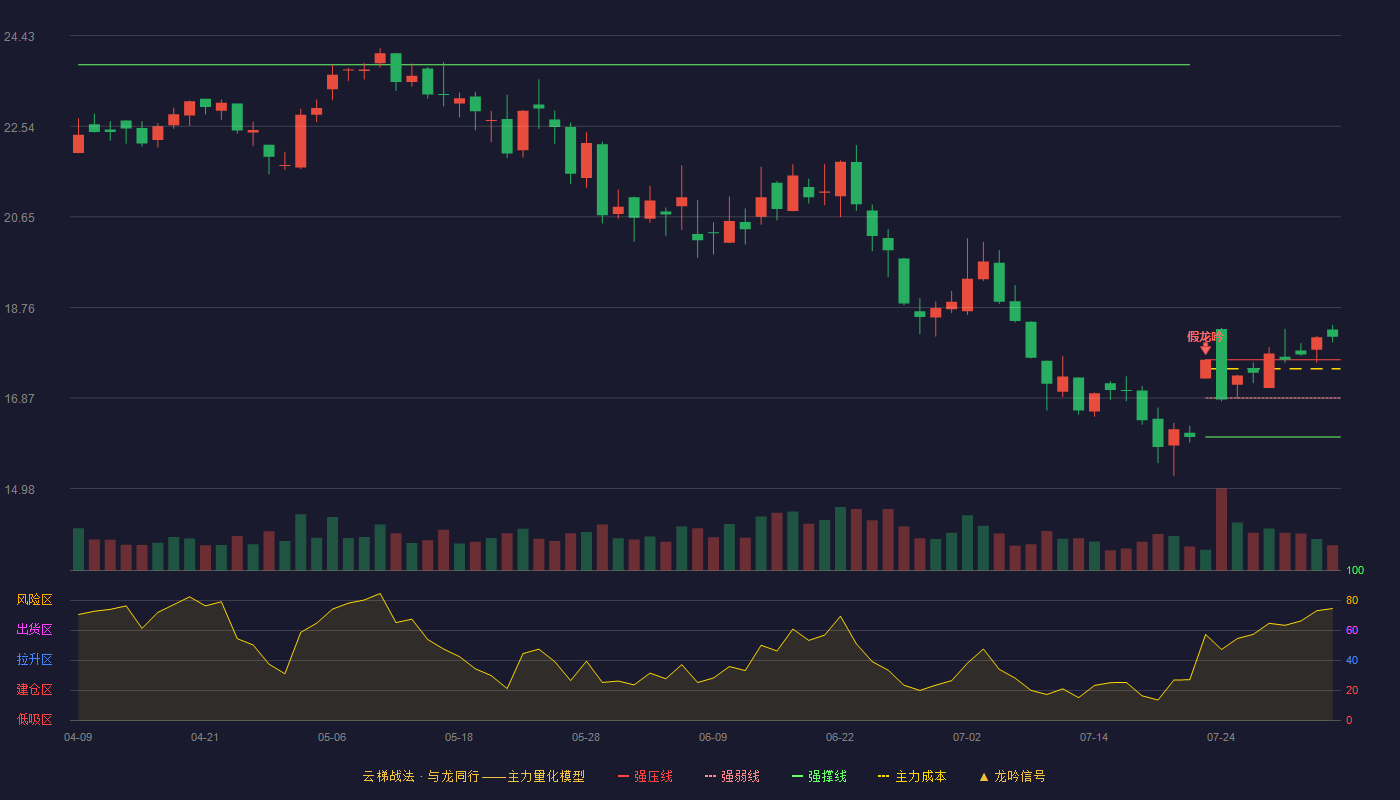The width and height of the screenshot is (1400, 800).
Task: Click the 16.87 price axis label
Action: pos(19,399)
